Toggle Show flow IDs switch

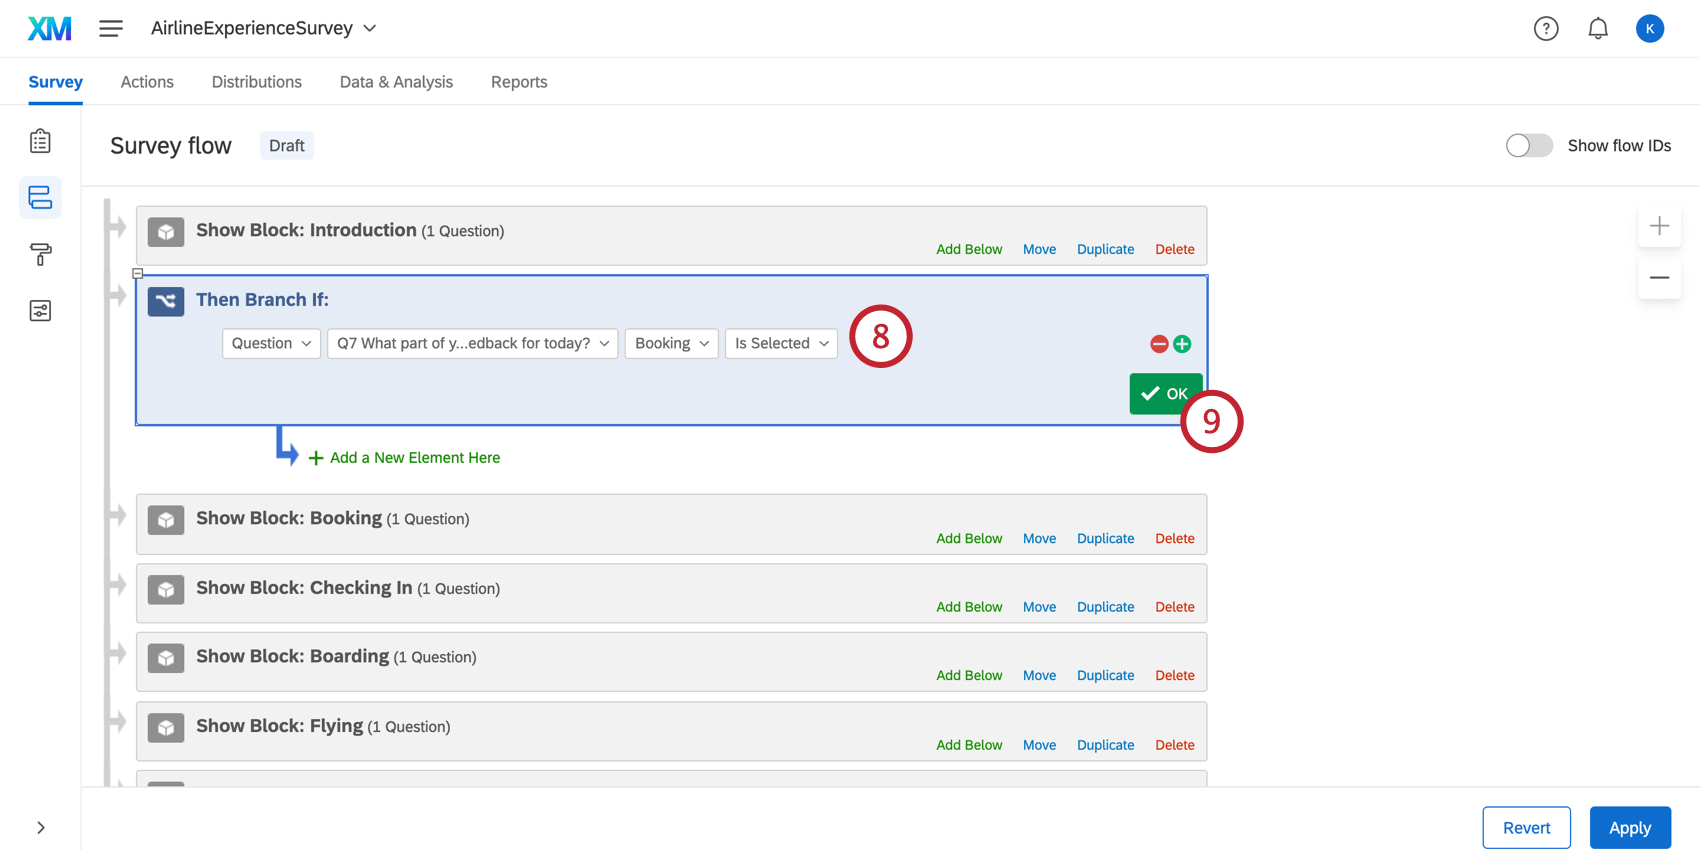1529,146
